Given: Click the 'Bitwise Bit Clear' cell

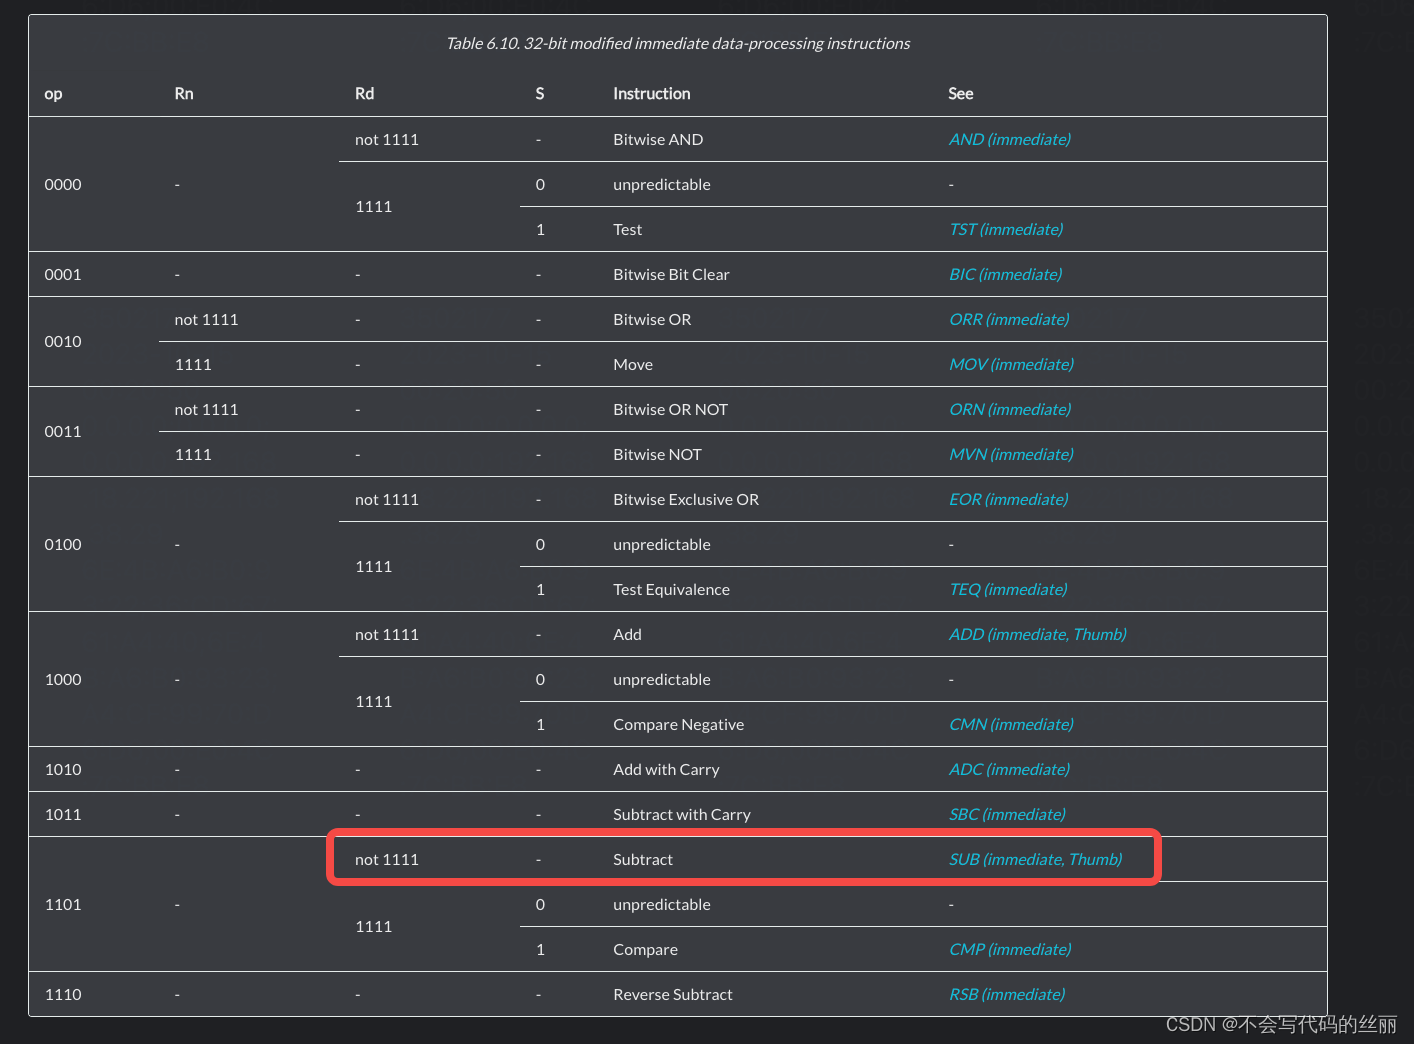Looking at the screenshot, I should [671, 275].
